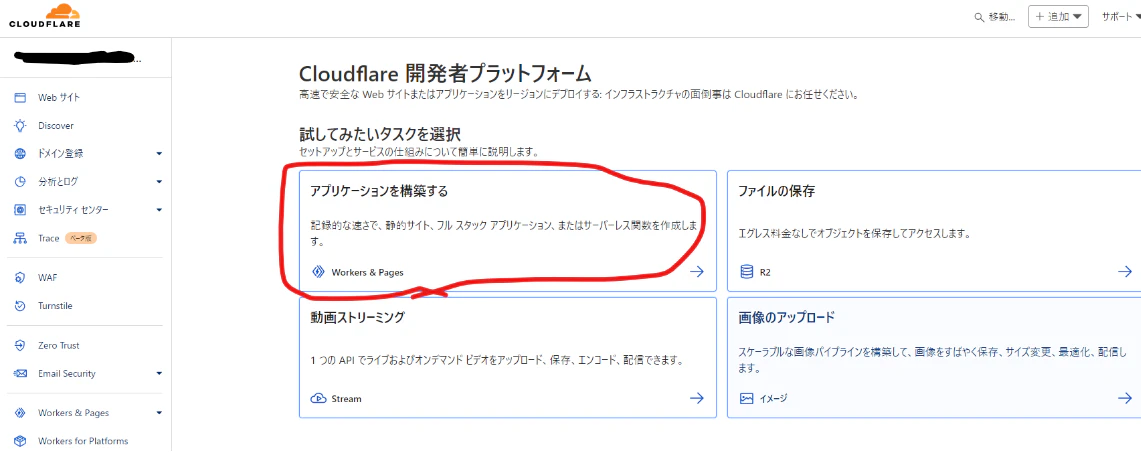Click the セキュリティ センター icon
1141x467 pixels.
(x=20, y=209)
